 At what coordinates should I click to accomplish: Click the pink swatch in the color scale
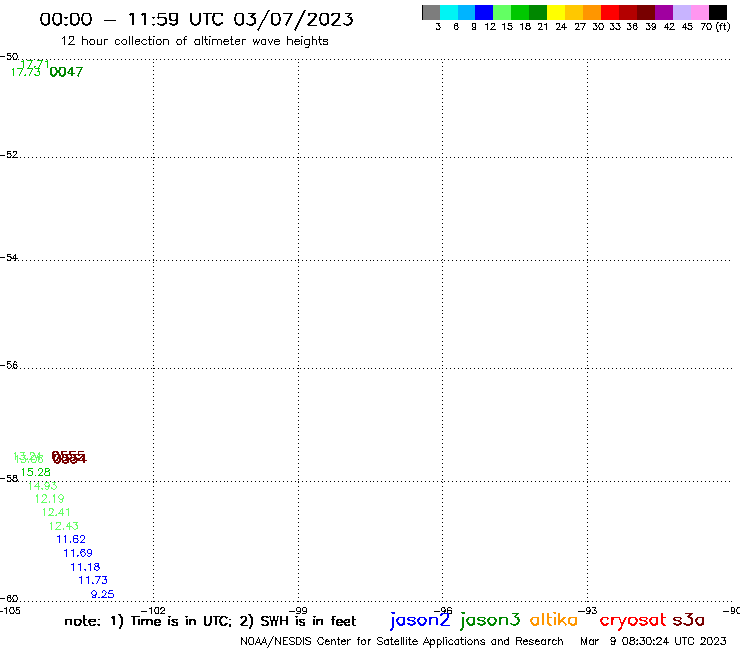[699, 12]
